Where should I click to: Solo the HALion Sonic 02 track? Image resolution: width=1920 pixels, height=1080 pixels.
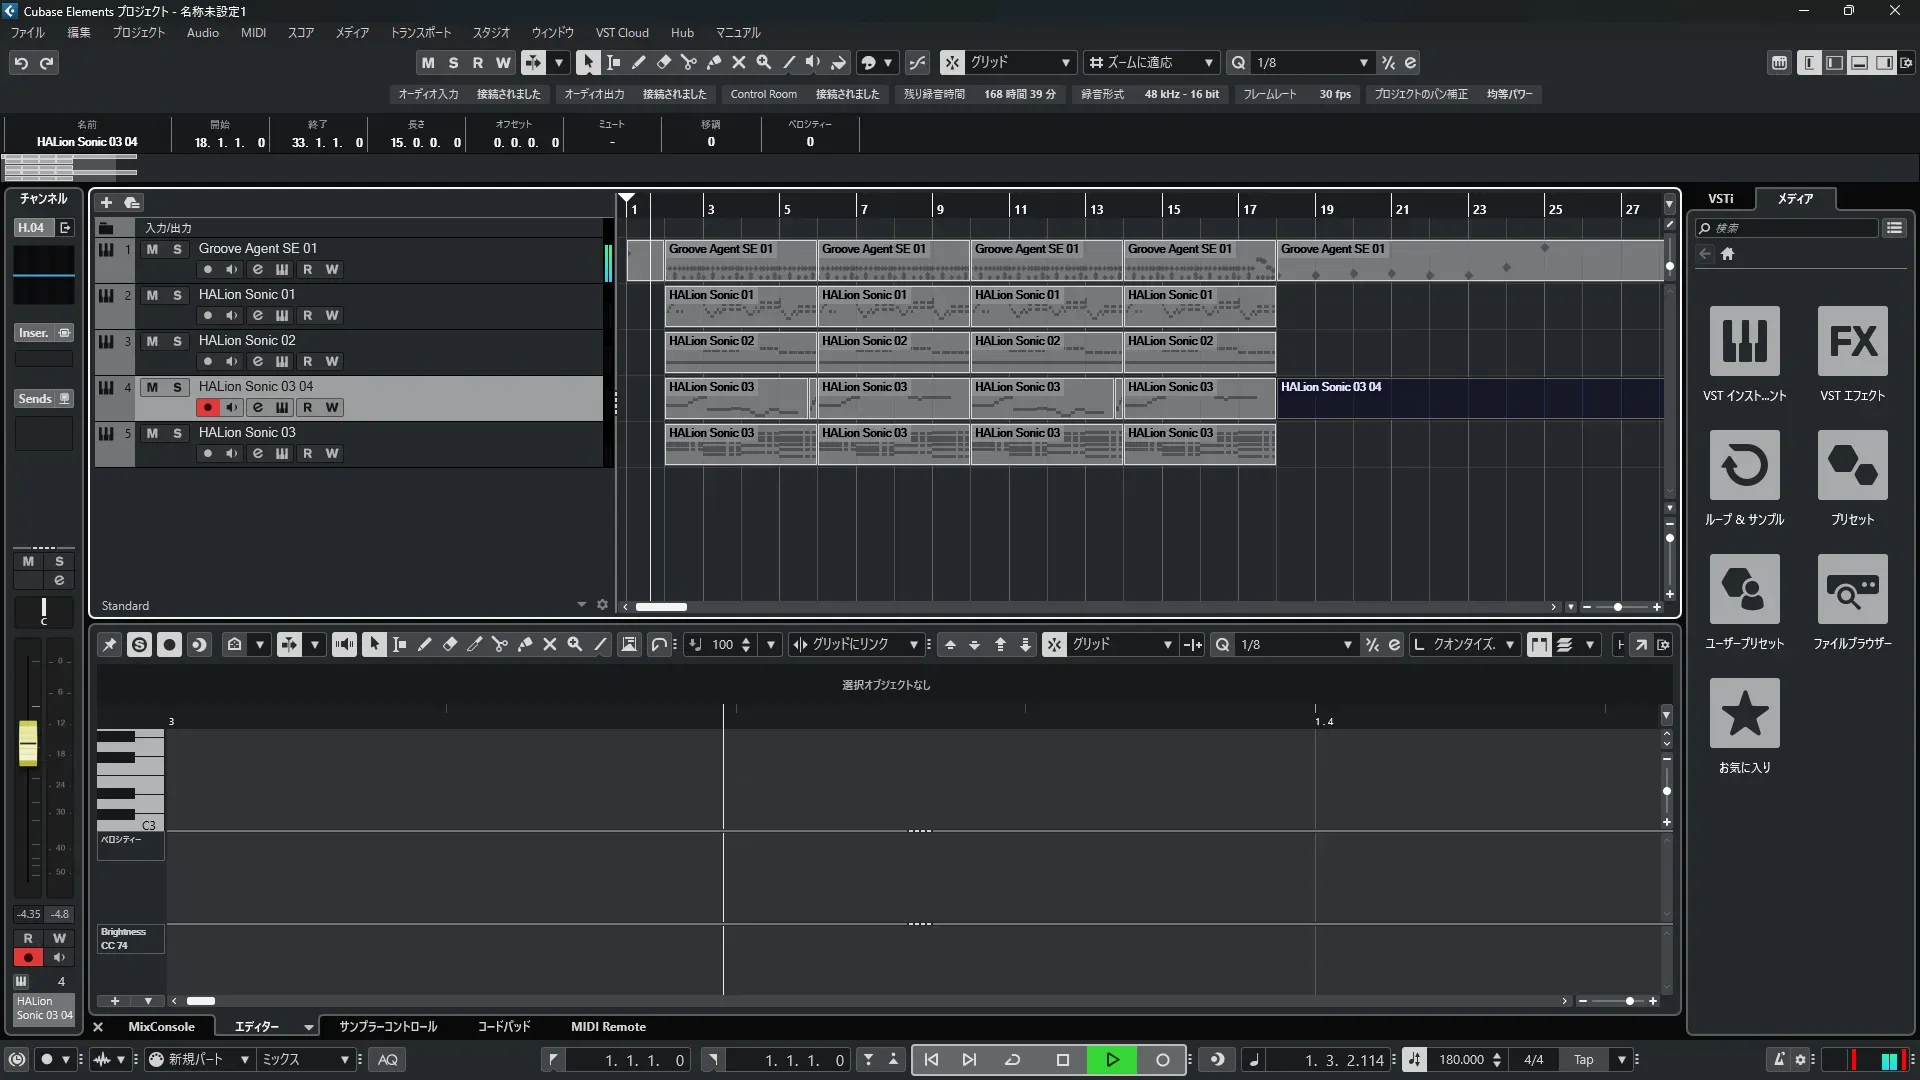pos(177,341)
